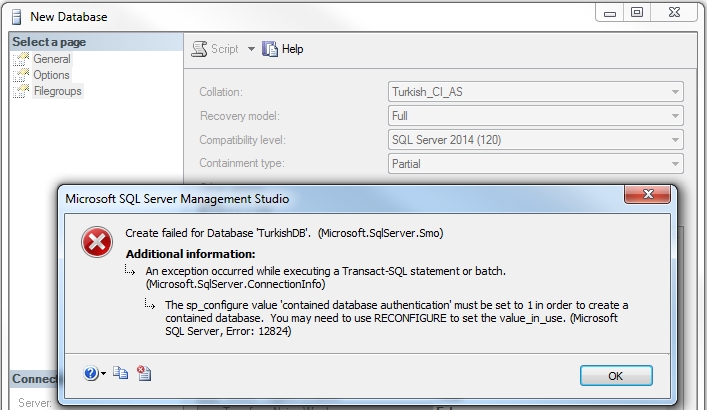The image size is (707, 410).
Task: Click the 'An exception occurred' message text
Action: (x=326, y=277)
